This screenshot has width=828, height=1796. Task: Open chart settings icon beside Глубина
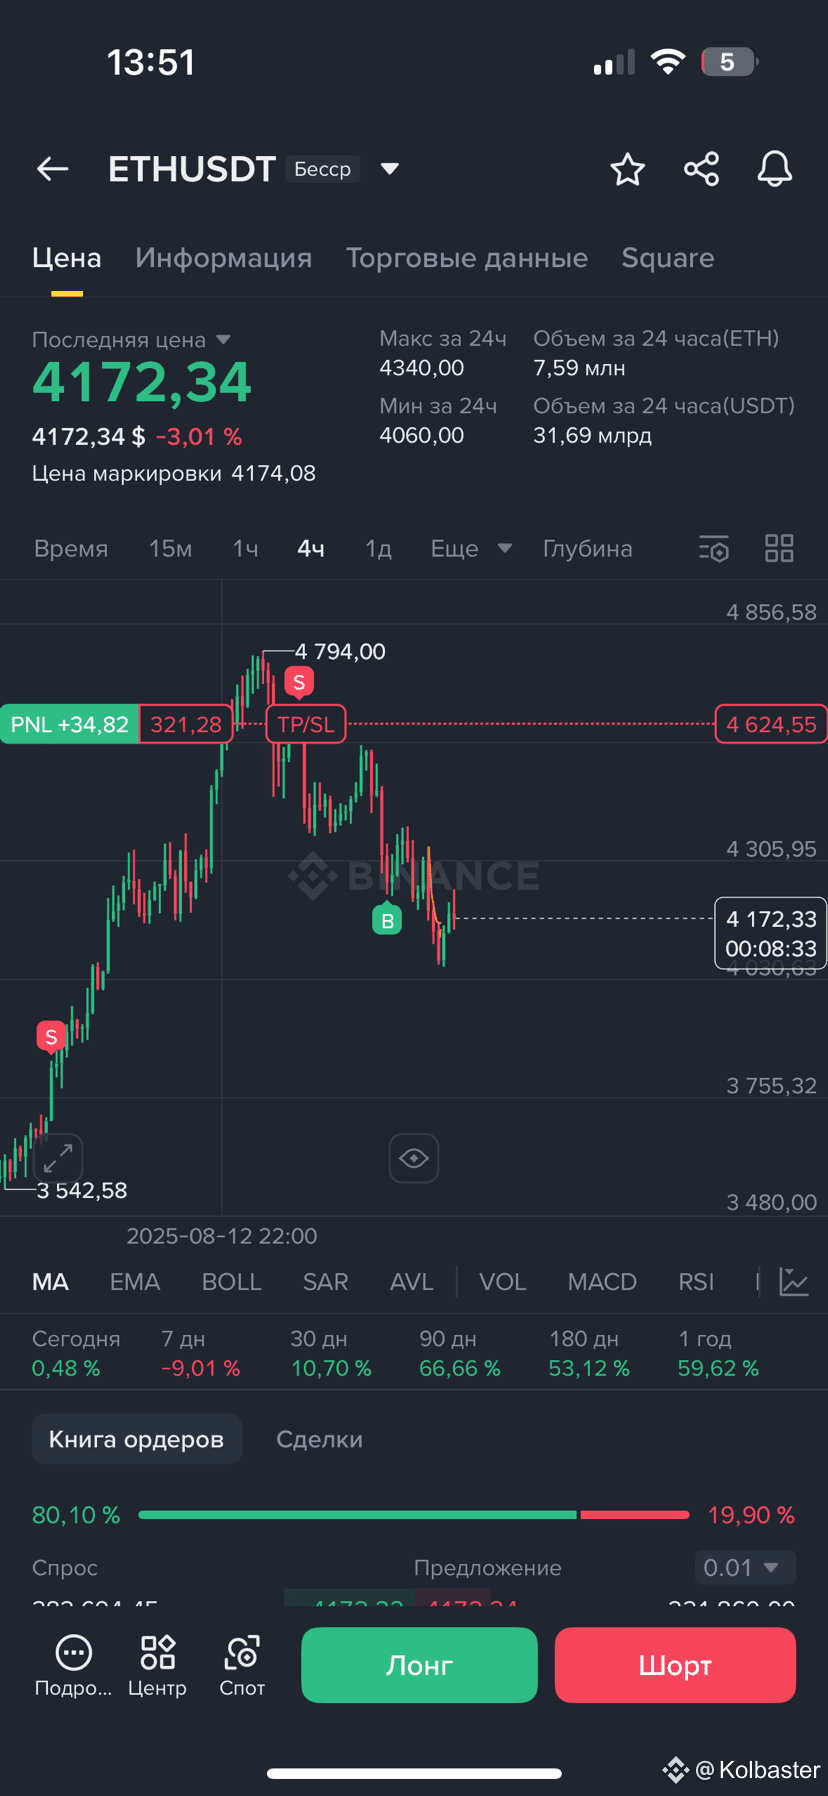coord(714,548)
